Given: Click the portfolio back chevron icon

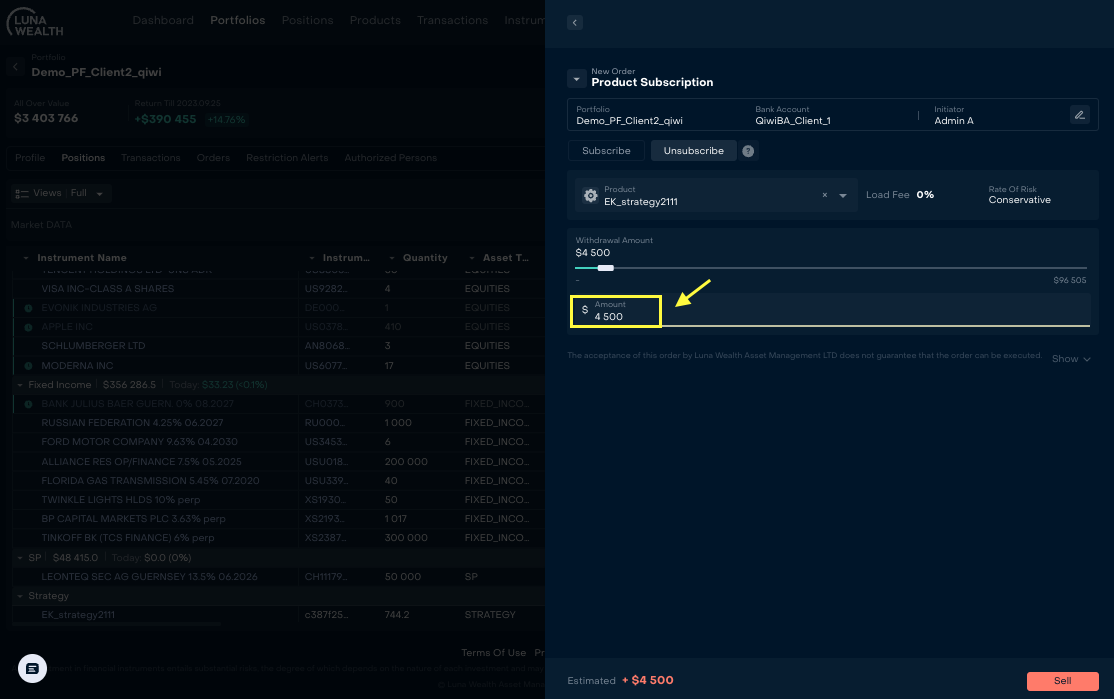Looking at the screenshot, I should click(15, 67).
